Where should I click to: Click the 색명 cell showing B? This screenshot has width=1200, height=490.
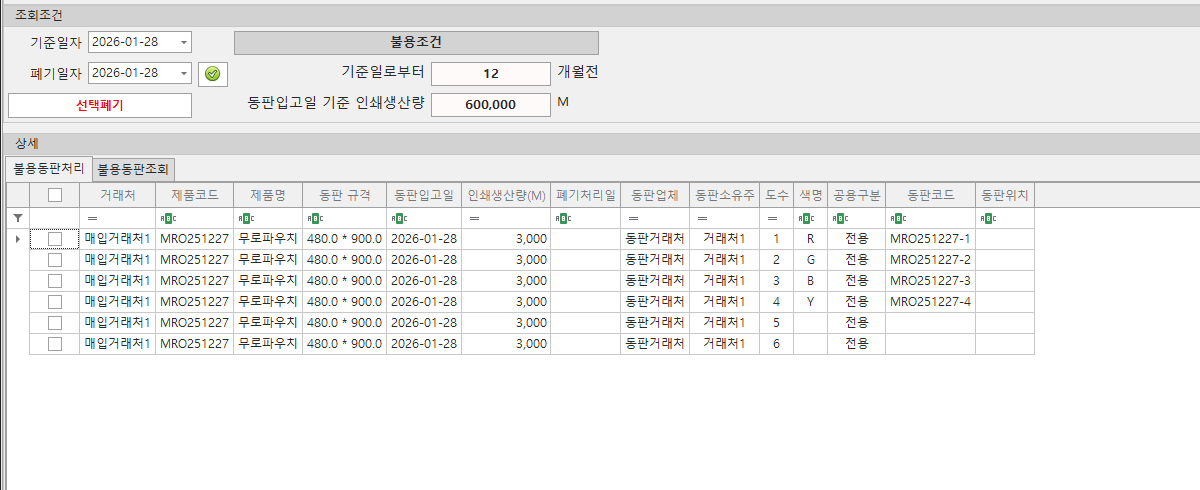(x=810, y=281)
